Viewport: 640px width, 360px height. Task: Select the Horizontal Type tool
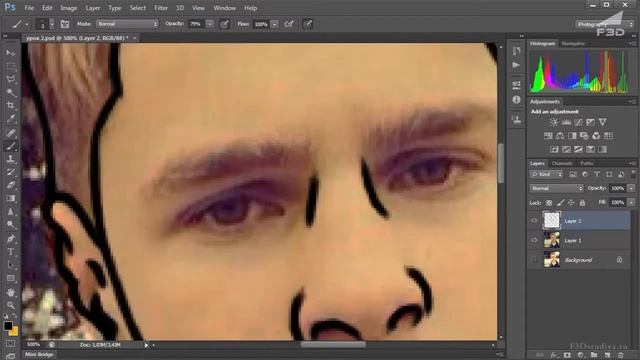pos(11,251)
